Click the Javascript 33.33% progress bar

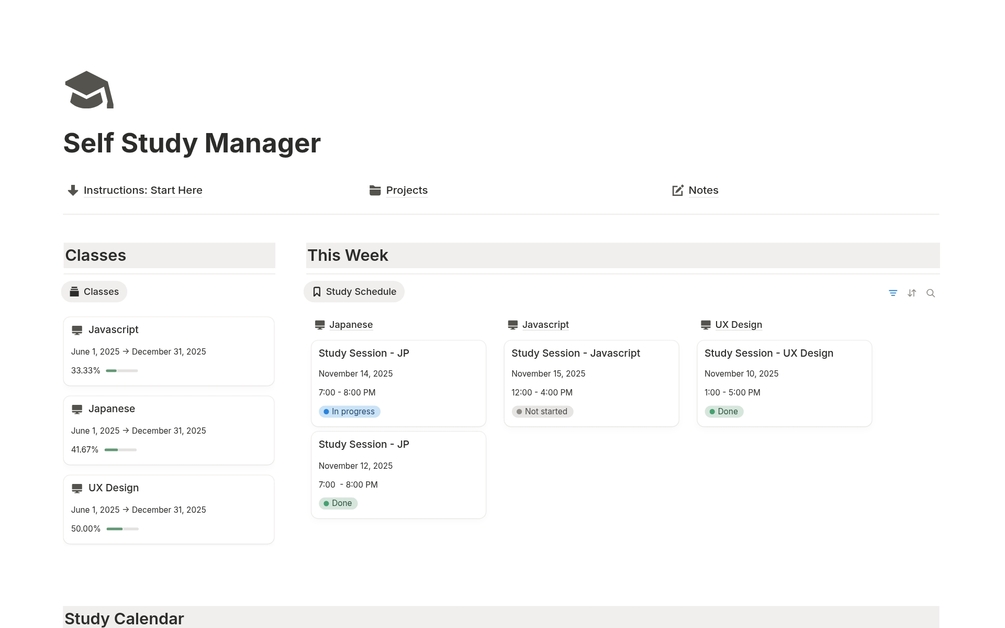pyautogui.click(x=122, y=370)
